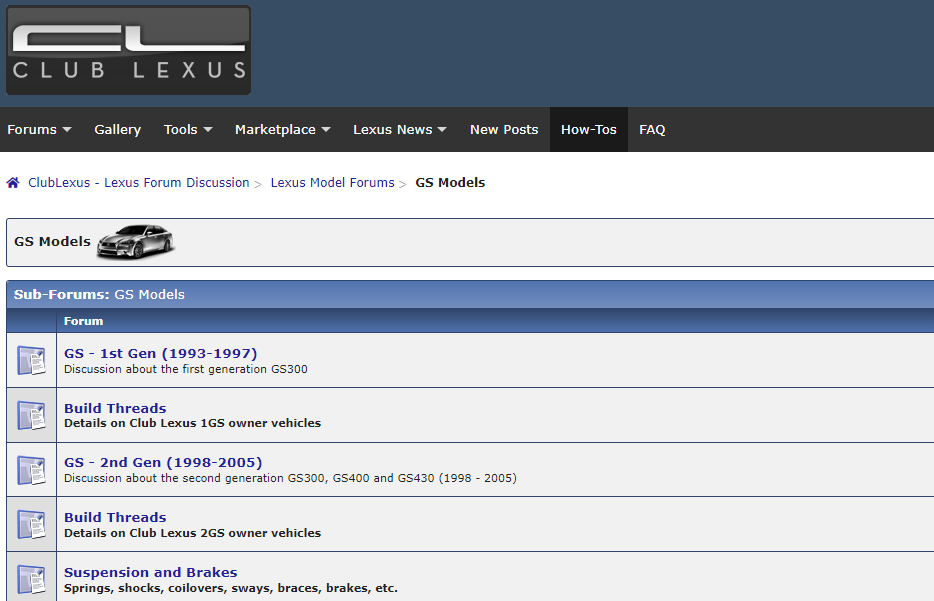Expand the Marketplace dropdown menu
This screenshot has width=934, height=601.
(282, 129)
